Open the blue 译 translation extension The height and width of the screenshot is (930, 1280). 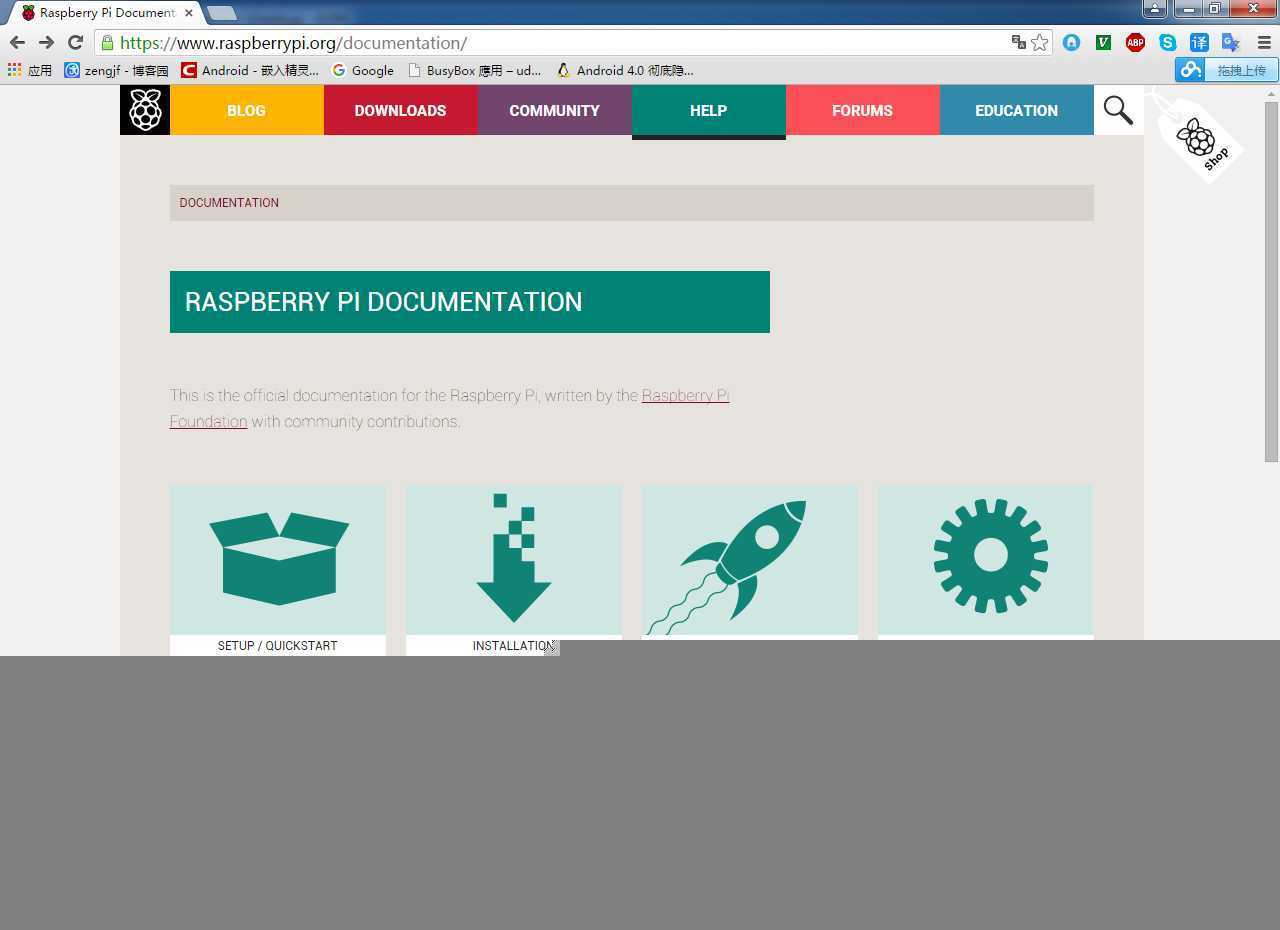(1199, 42)
